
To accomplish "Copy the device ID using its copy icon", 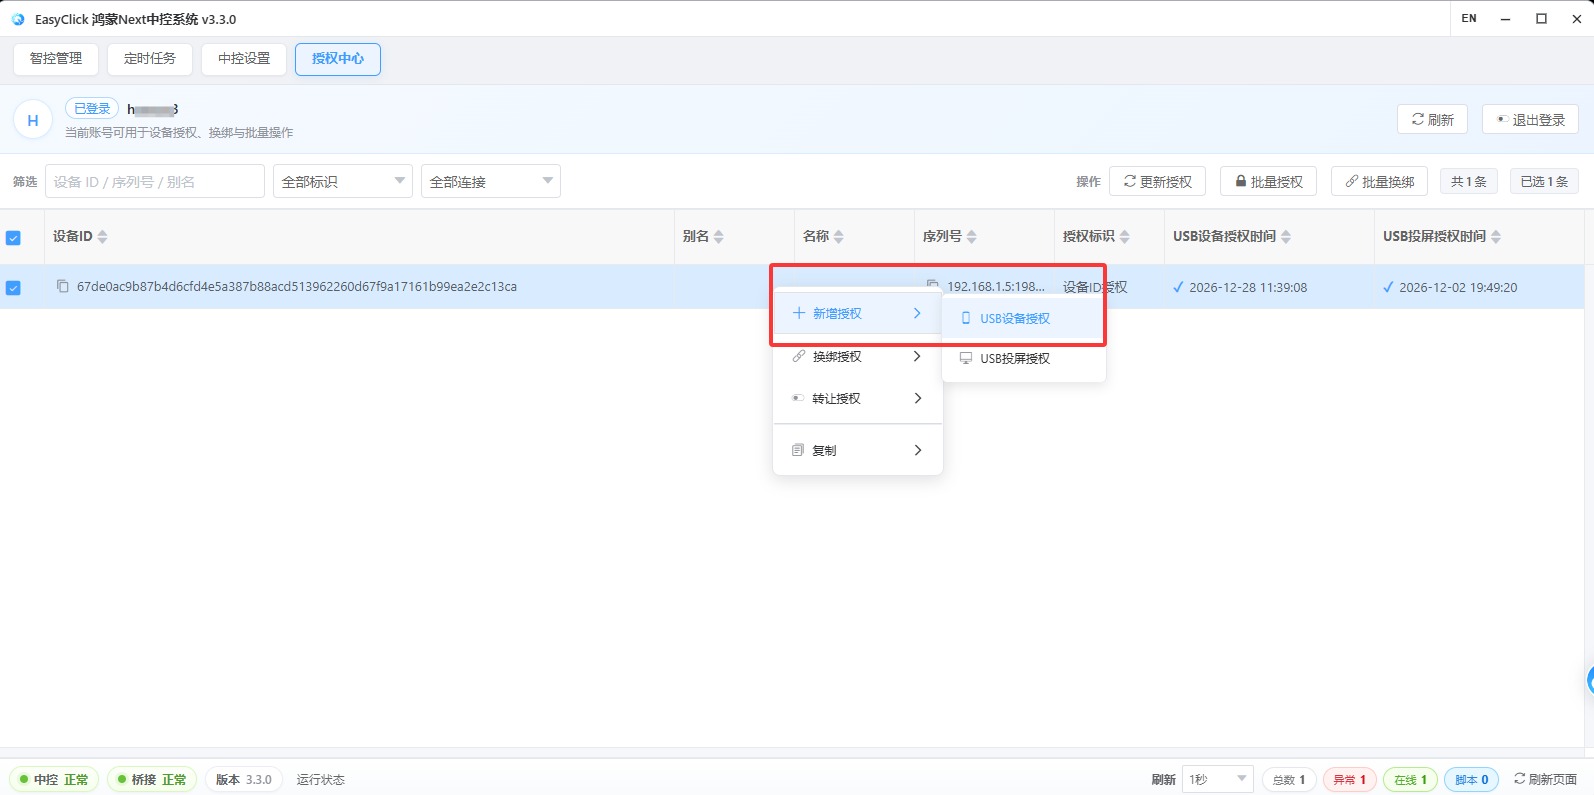I will click(x=63, y=286).
